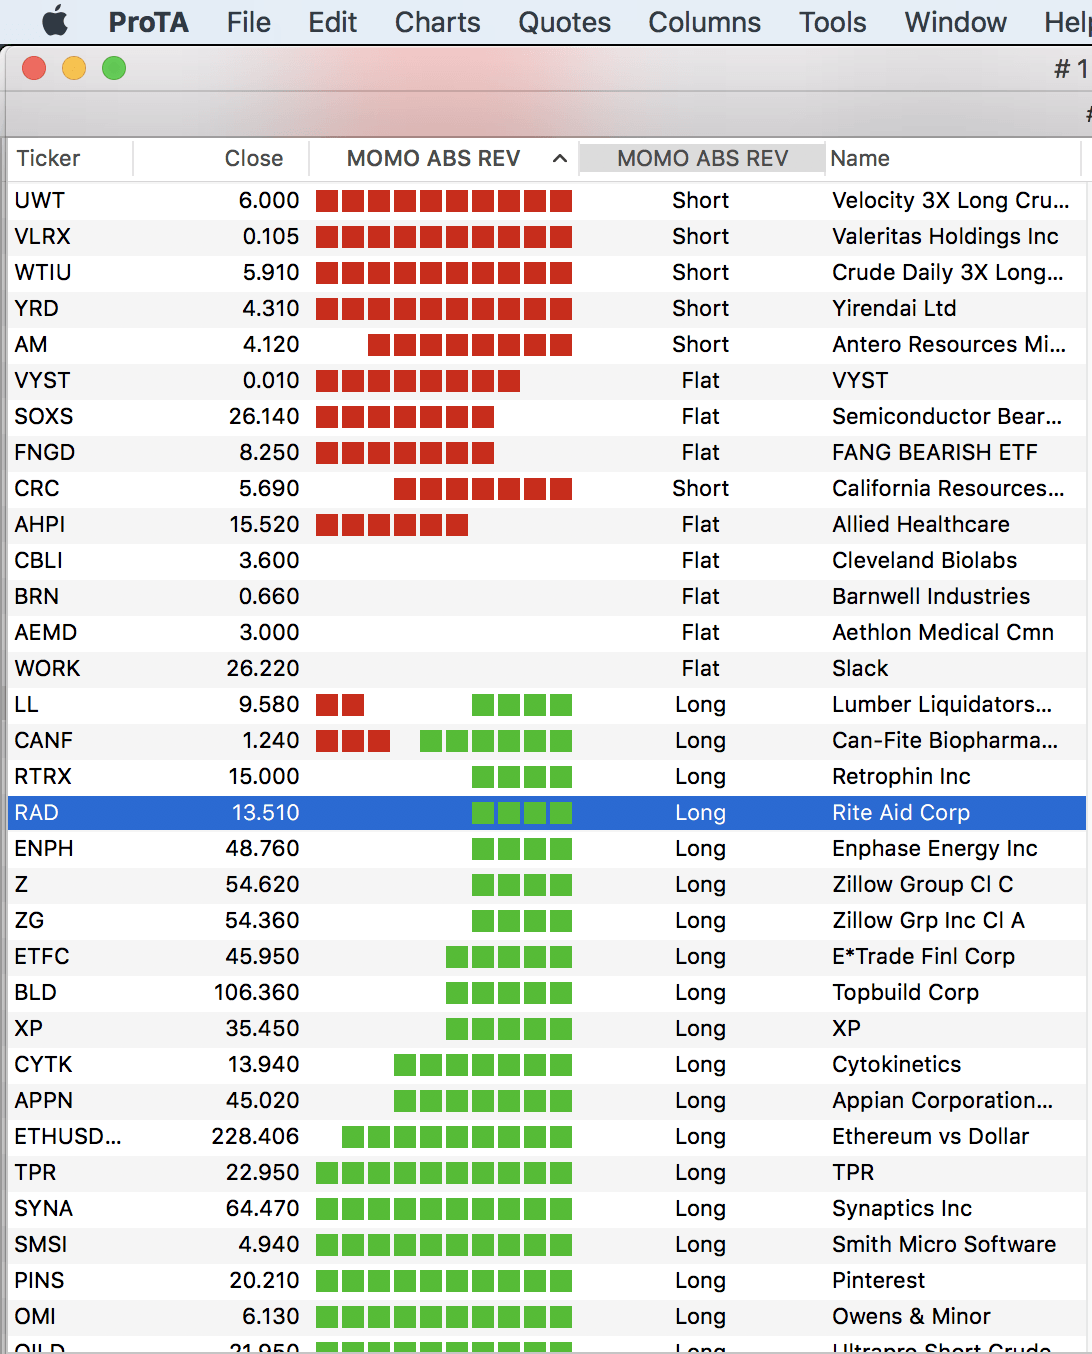
Task: Click FANG BEARISH ETF name
Action: coord(934,452)
